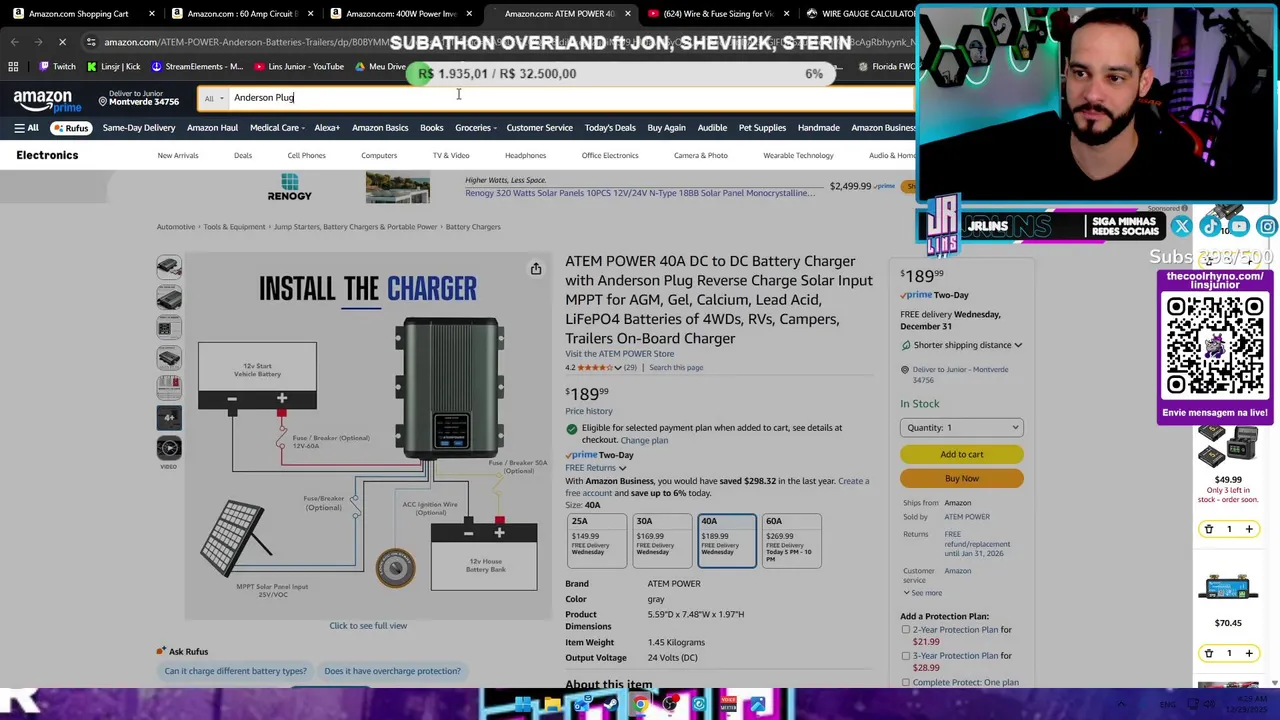Click 'Does it have overcharge protection?' suggestion
The height and width of the screenshot is (720, 1280).
point(392,671)
